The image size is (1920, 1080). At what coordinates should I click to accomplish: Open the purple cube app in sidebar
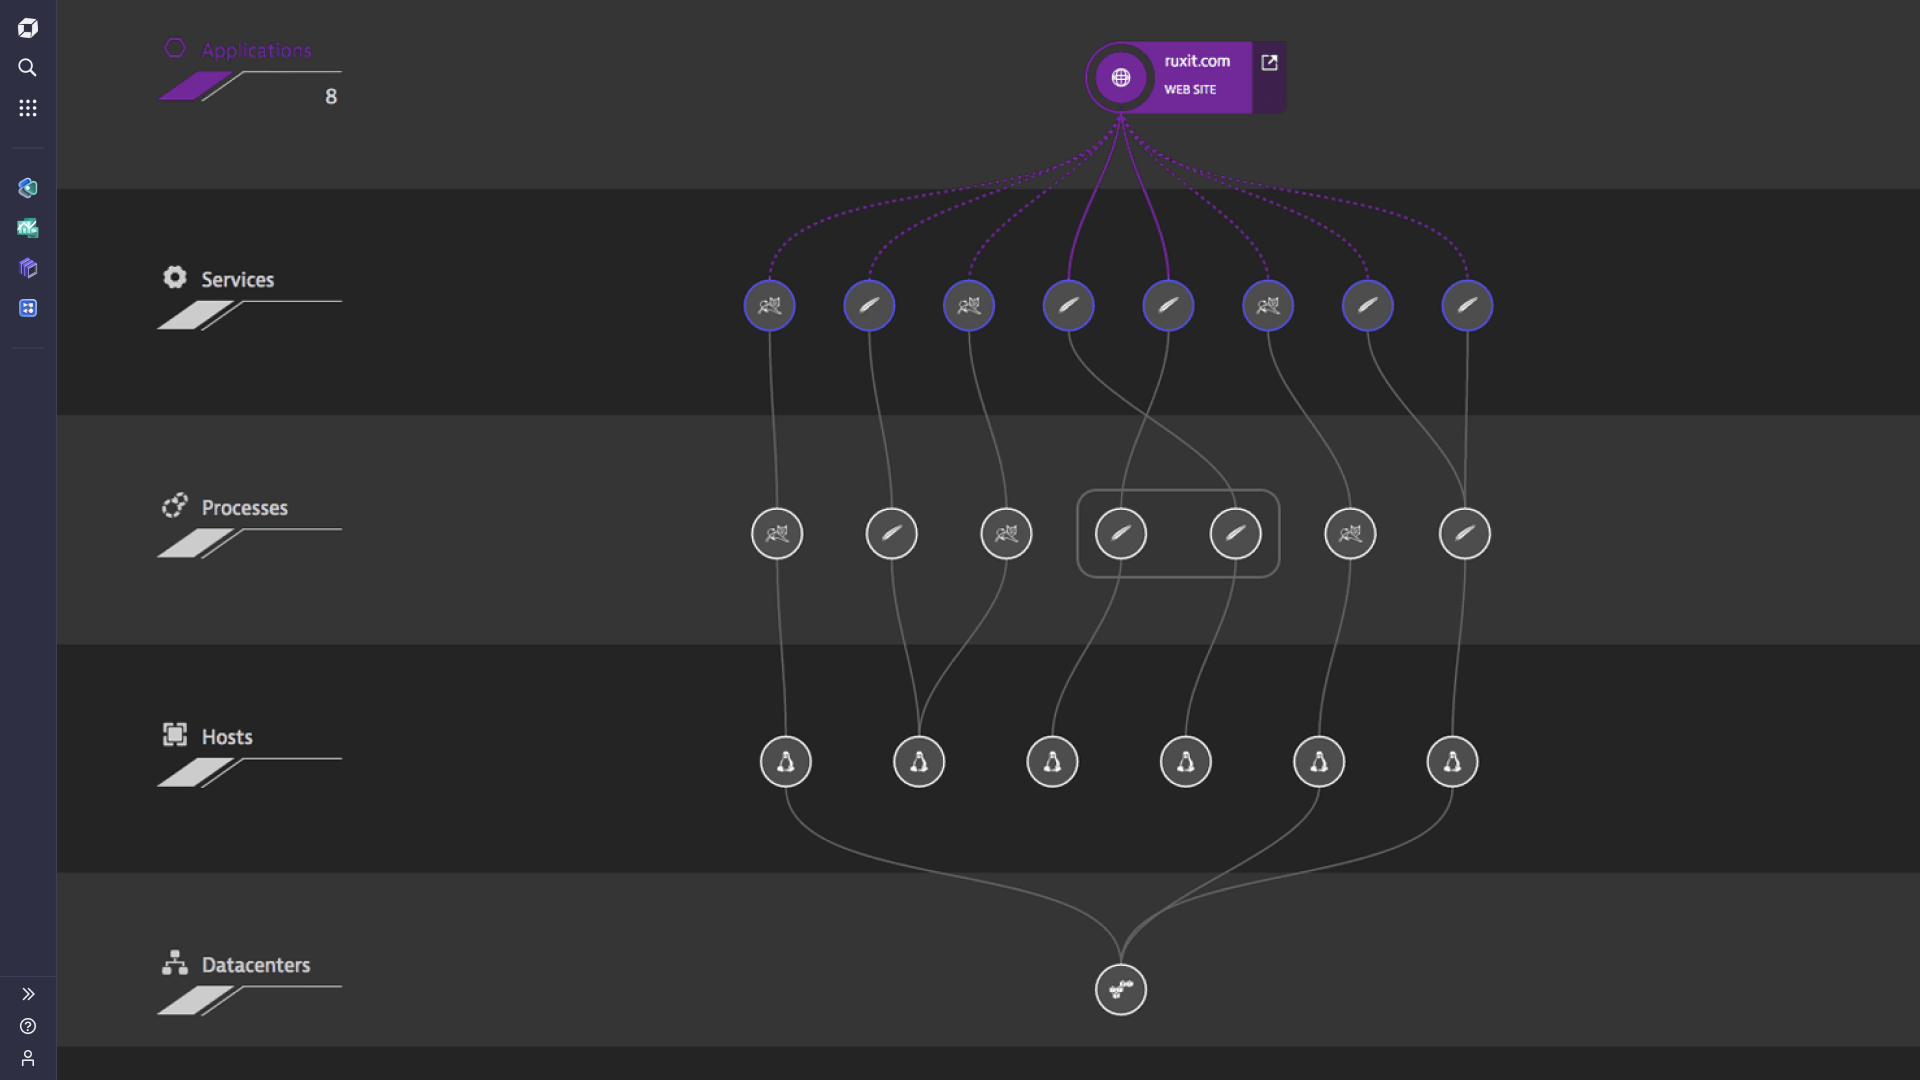point(28,268)
